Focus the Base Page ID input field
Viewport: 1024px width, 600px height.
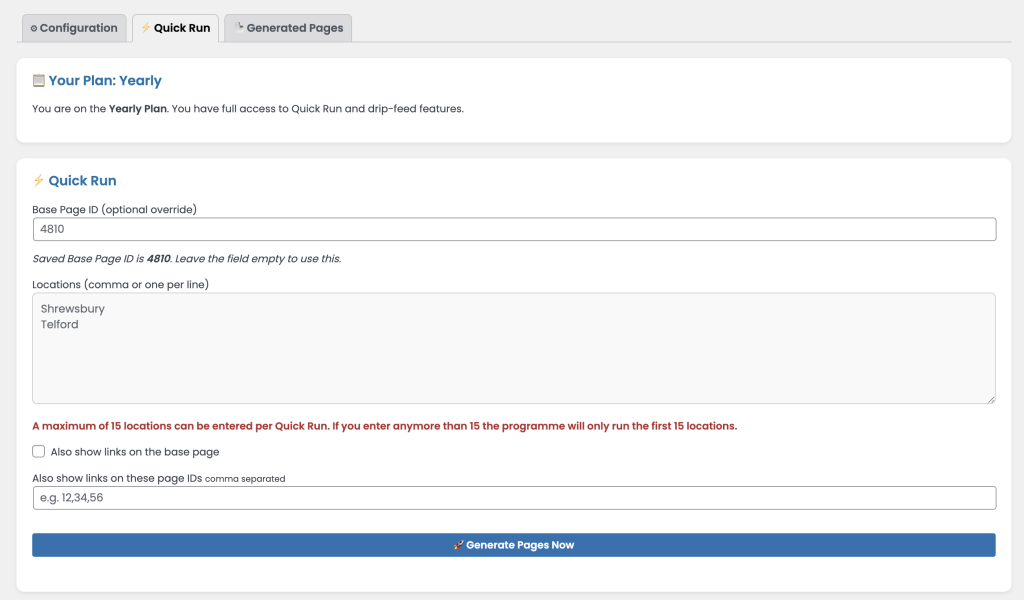[x=514, y=229]
